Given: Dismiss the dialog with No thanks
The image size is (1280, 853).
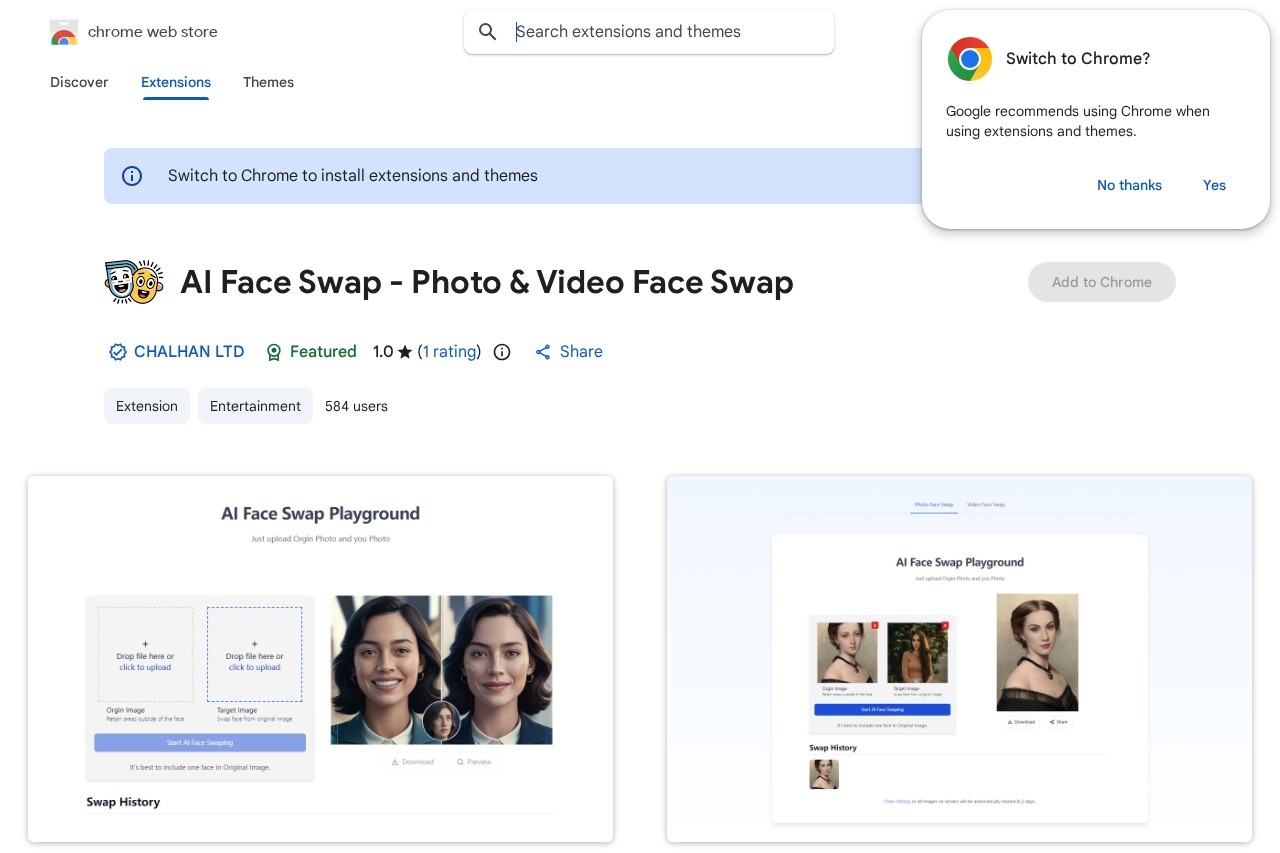Looking at the screenshot, I should [1129, 185].
